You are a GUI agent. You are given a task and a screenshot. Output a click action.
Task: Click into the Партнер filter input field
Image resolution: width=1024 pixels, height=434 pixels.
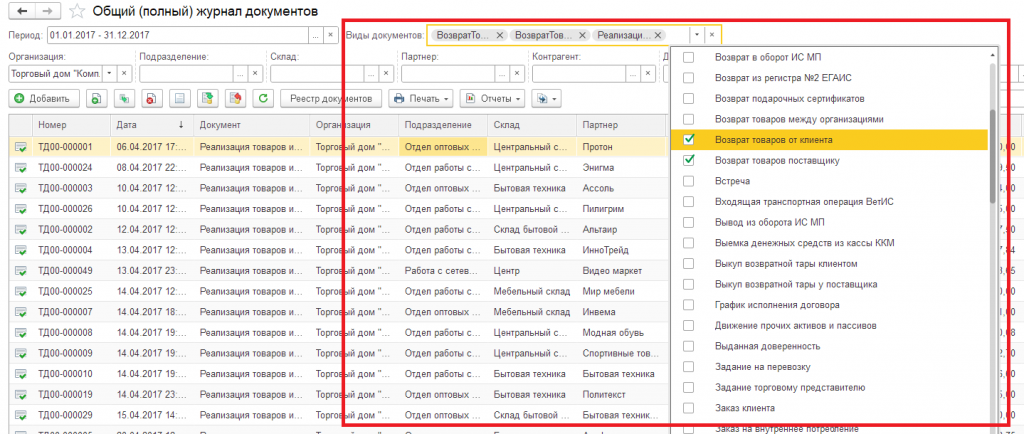448,73
